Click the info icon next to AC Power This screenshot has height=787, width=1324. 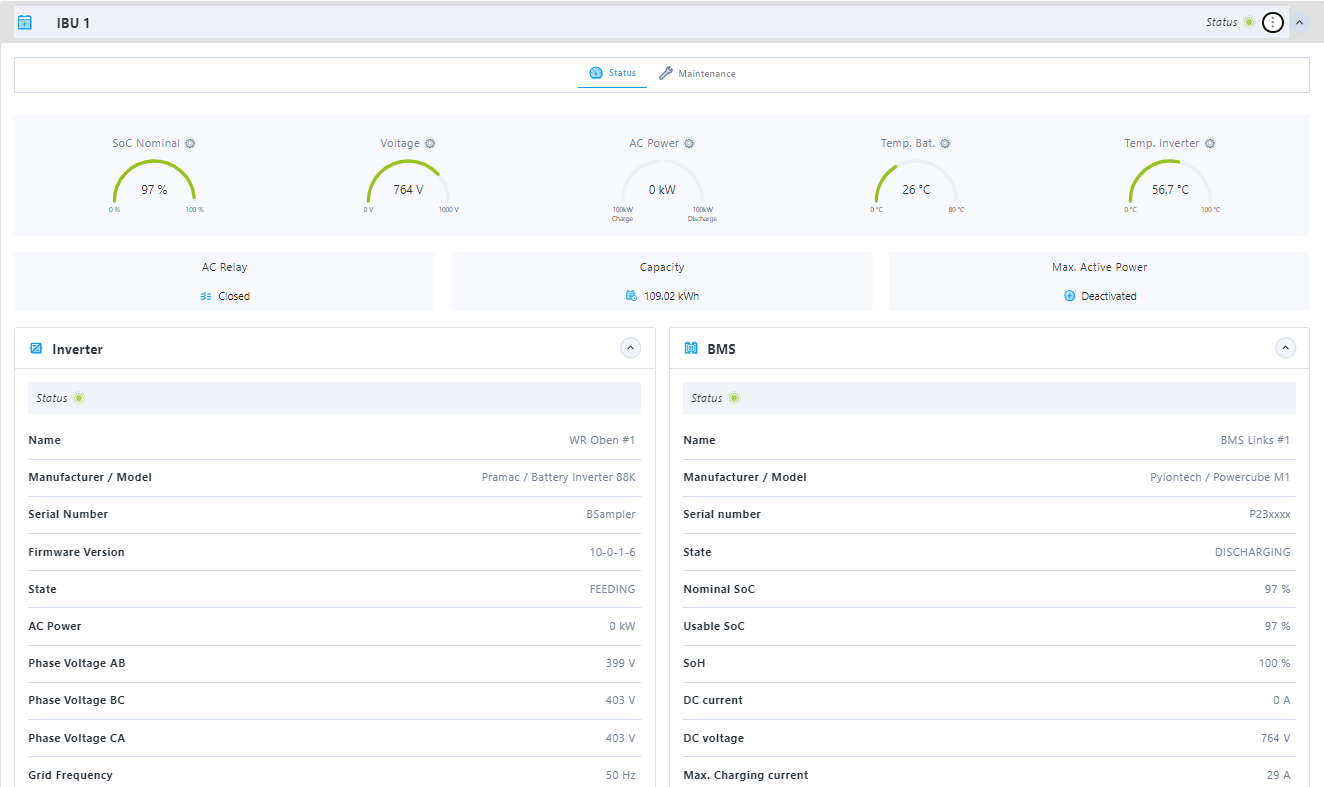click(x=689, y=143)
